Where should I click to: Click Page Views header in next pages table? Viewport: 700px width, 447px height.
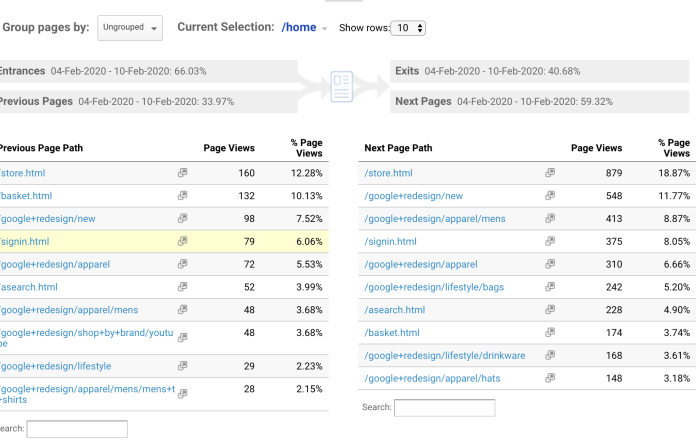[596, 148]
